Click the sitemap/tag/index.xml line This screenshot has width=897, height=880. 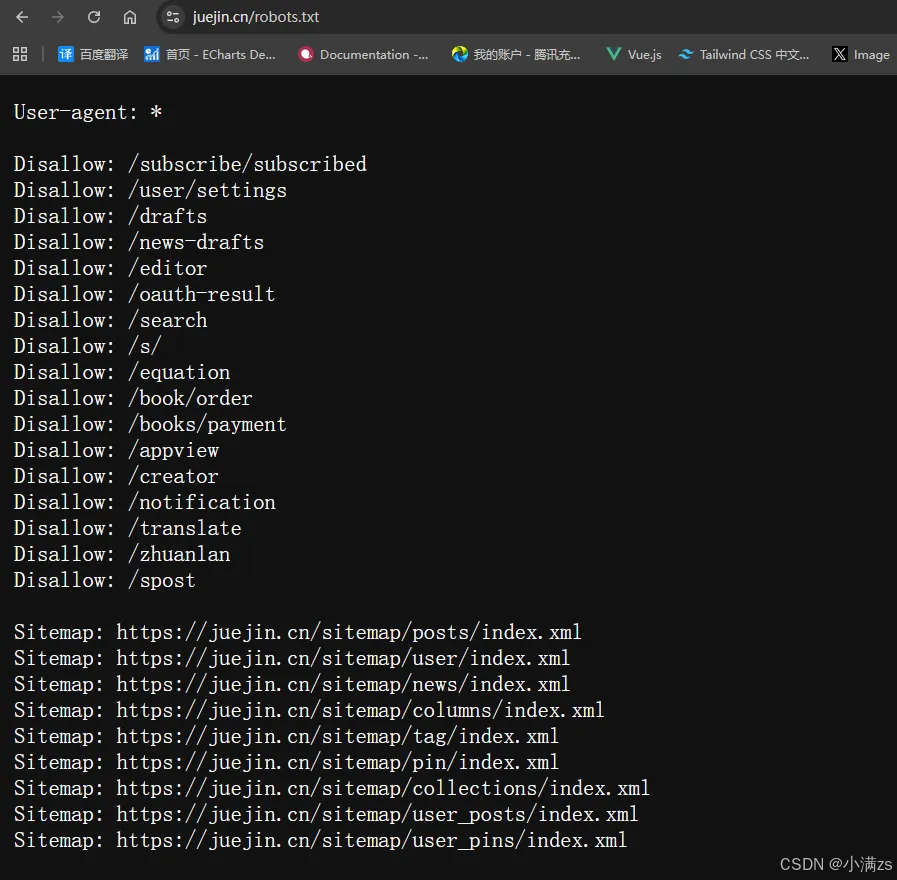[x=286, y=736]
